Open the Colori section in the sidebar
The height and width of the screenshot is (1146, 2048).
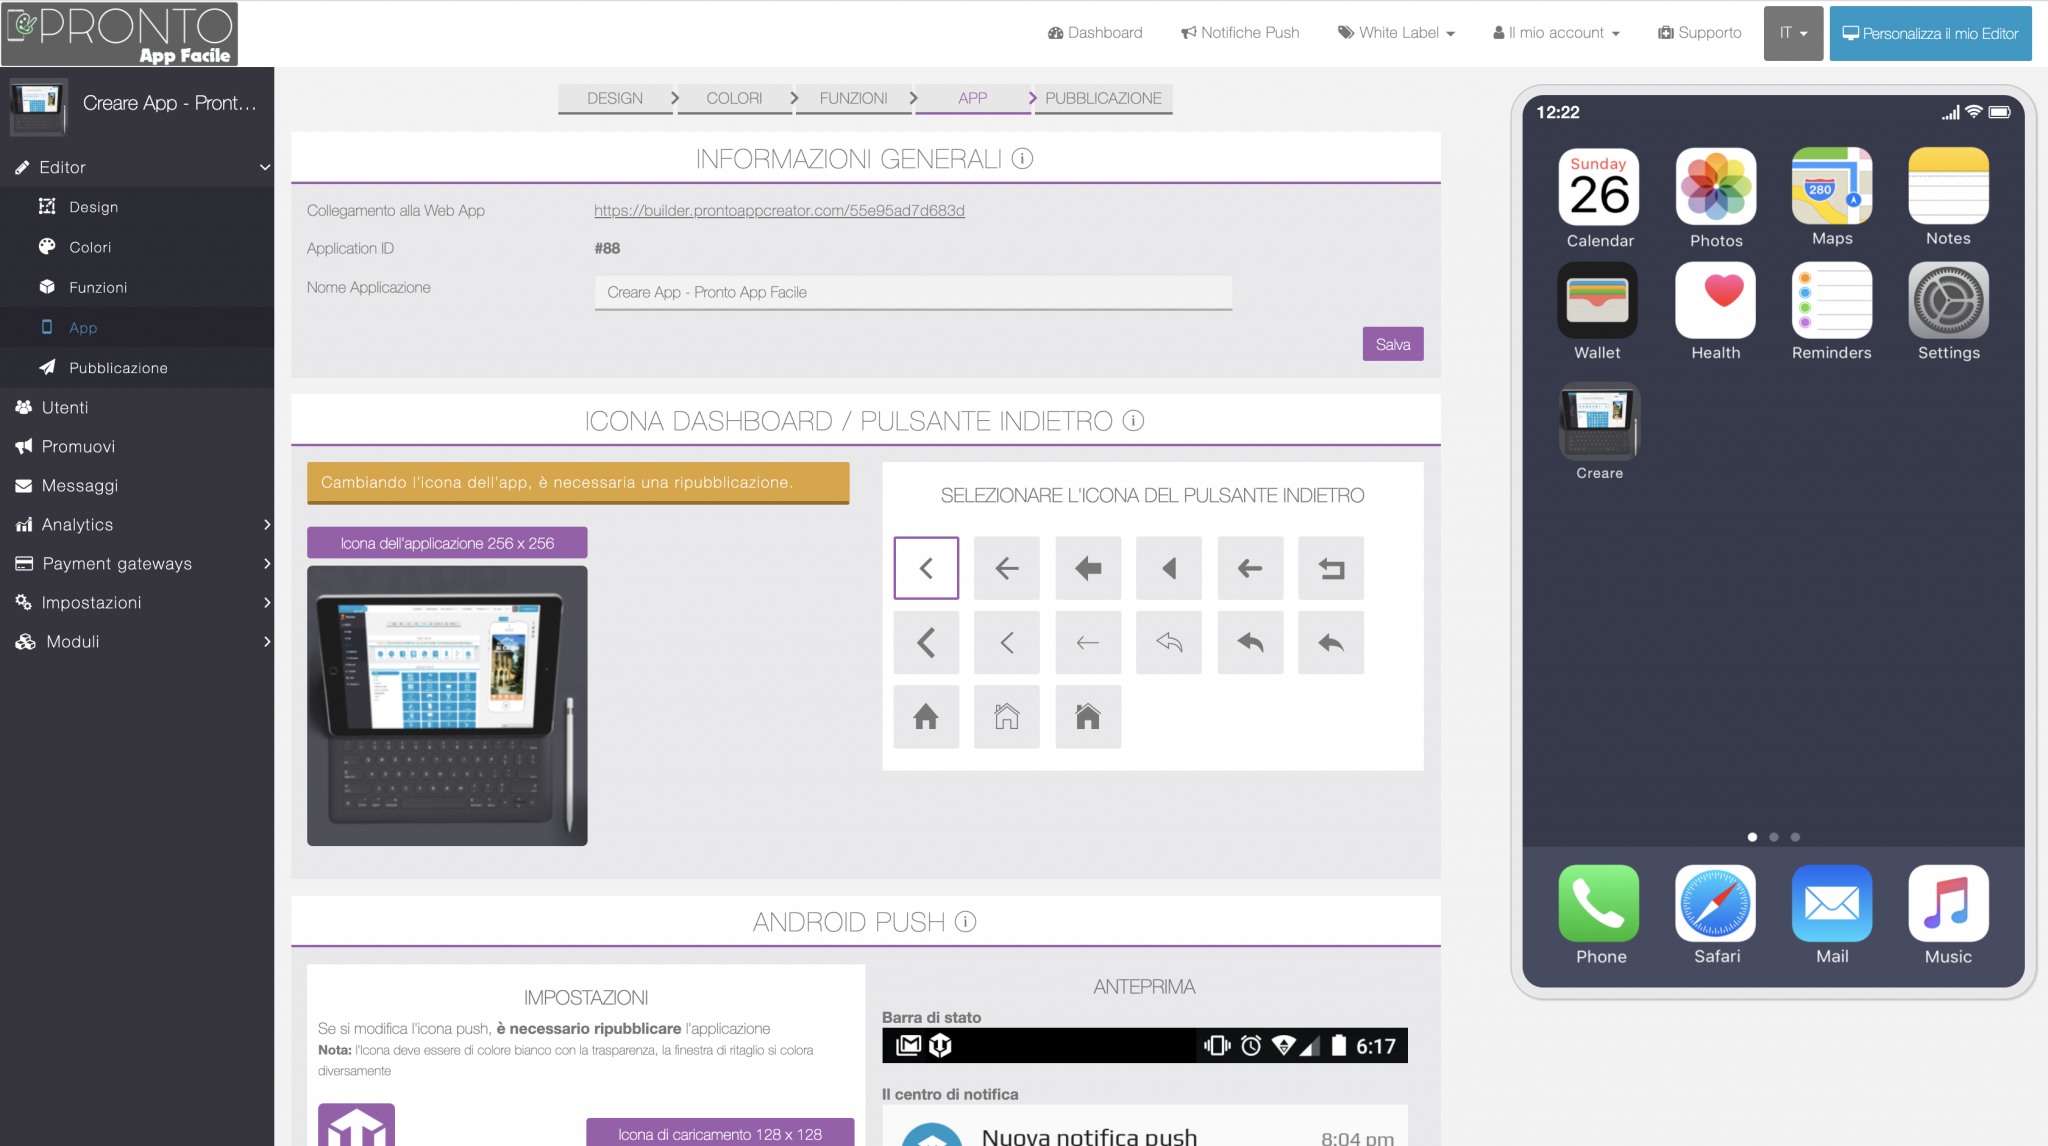[88, 247]
